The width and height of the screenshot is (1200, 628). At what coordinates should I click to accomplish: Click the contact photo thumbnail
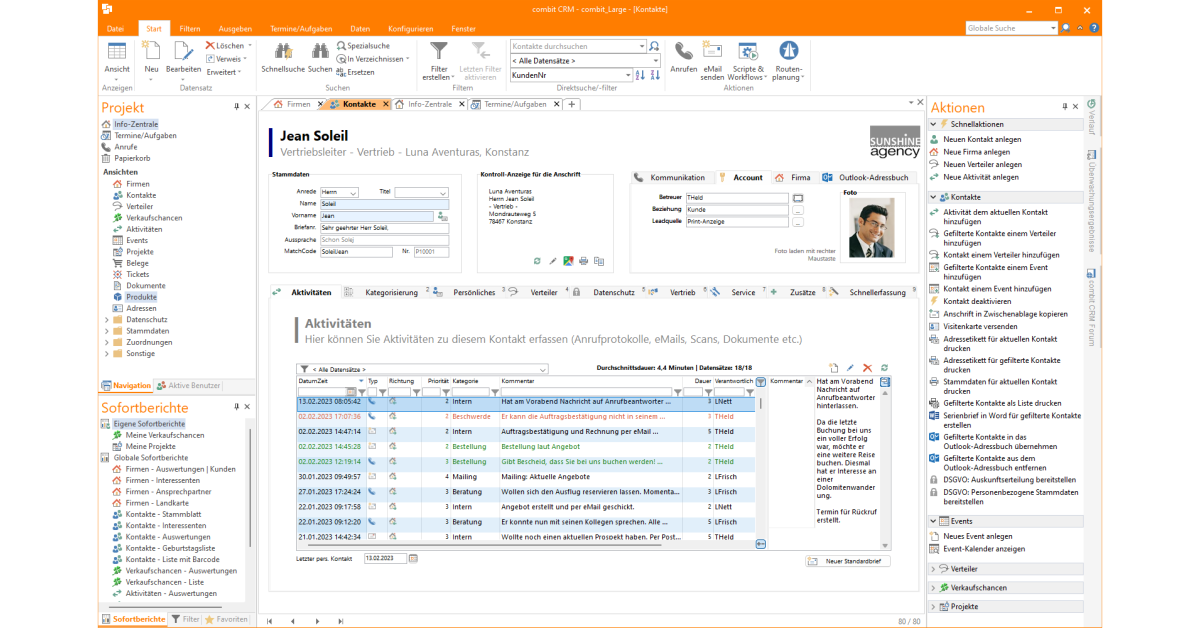(872, 228)
